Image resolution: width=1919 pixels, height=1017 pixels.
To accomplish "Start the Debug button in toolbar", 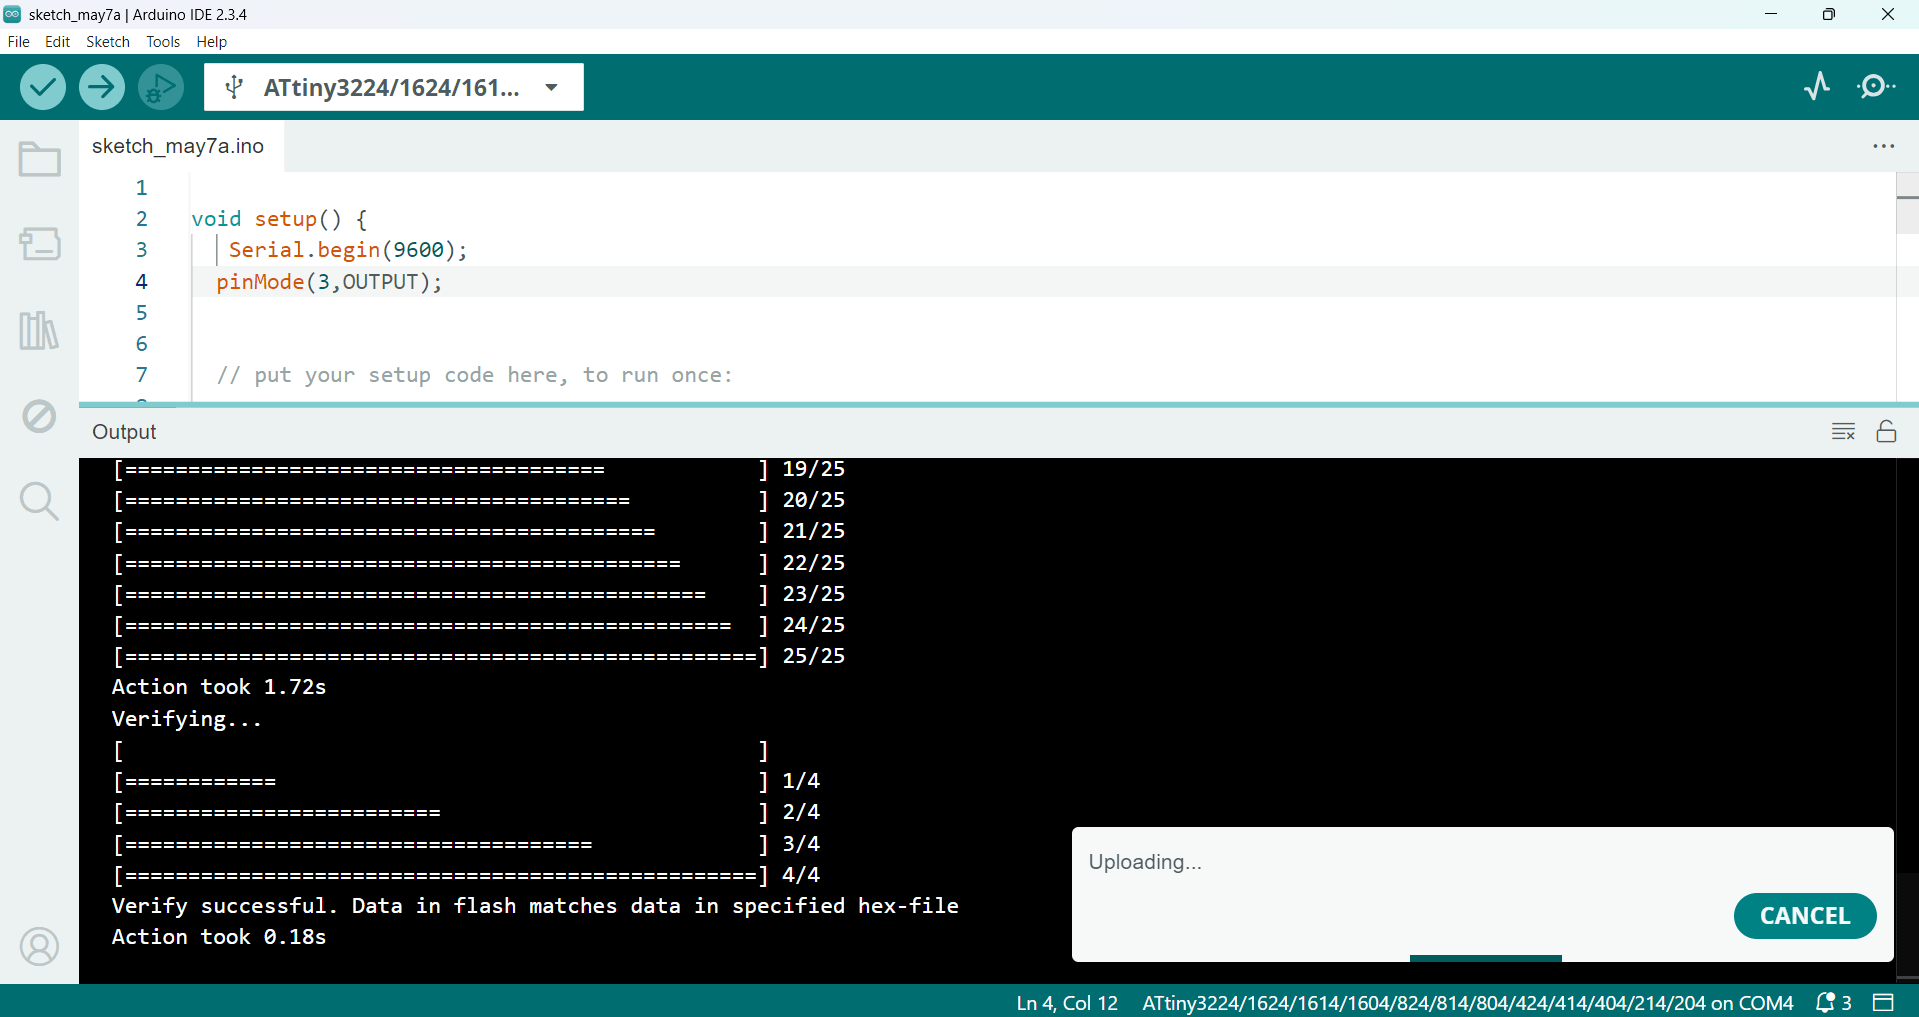I will point(161,87).
